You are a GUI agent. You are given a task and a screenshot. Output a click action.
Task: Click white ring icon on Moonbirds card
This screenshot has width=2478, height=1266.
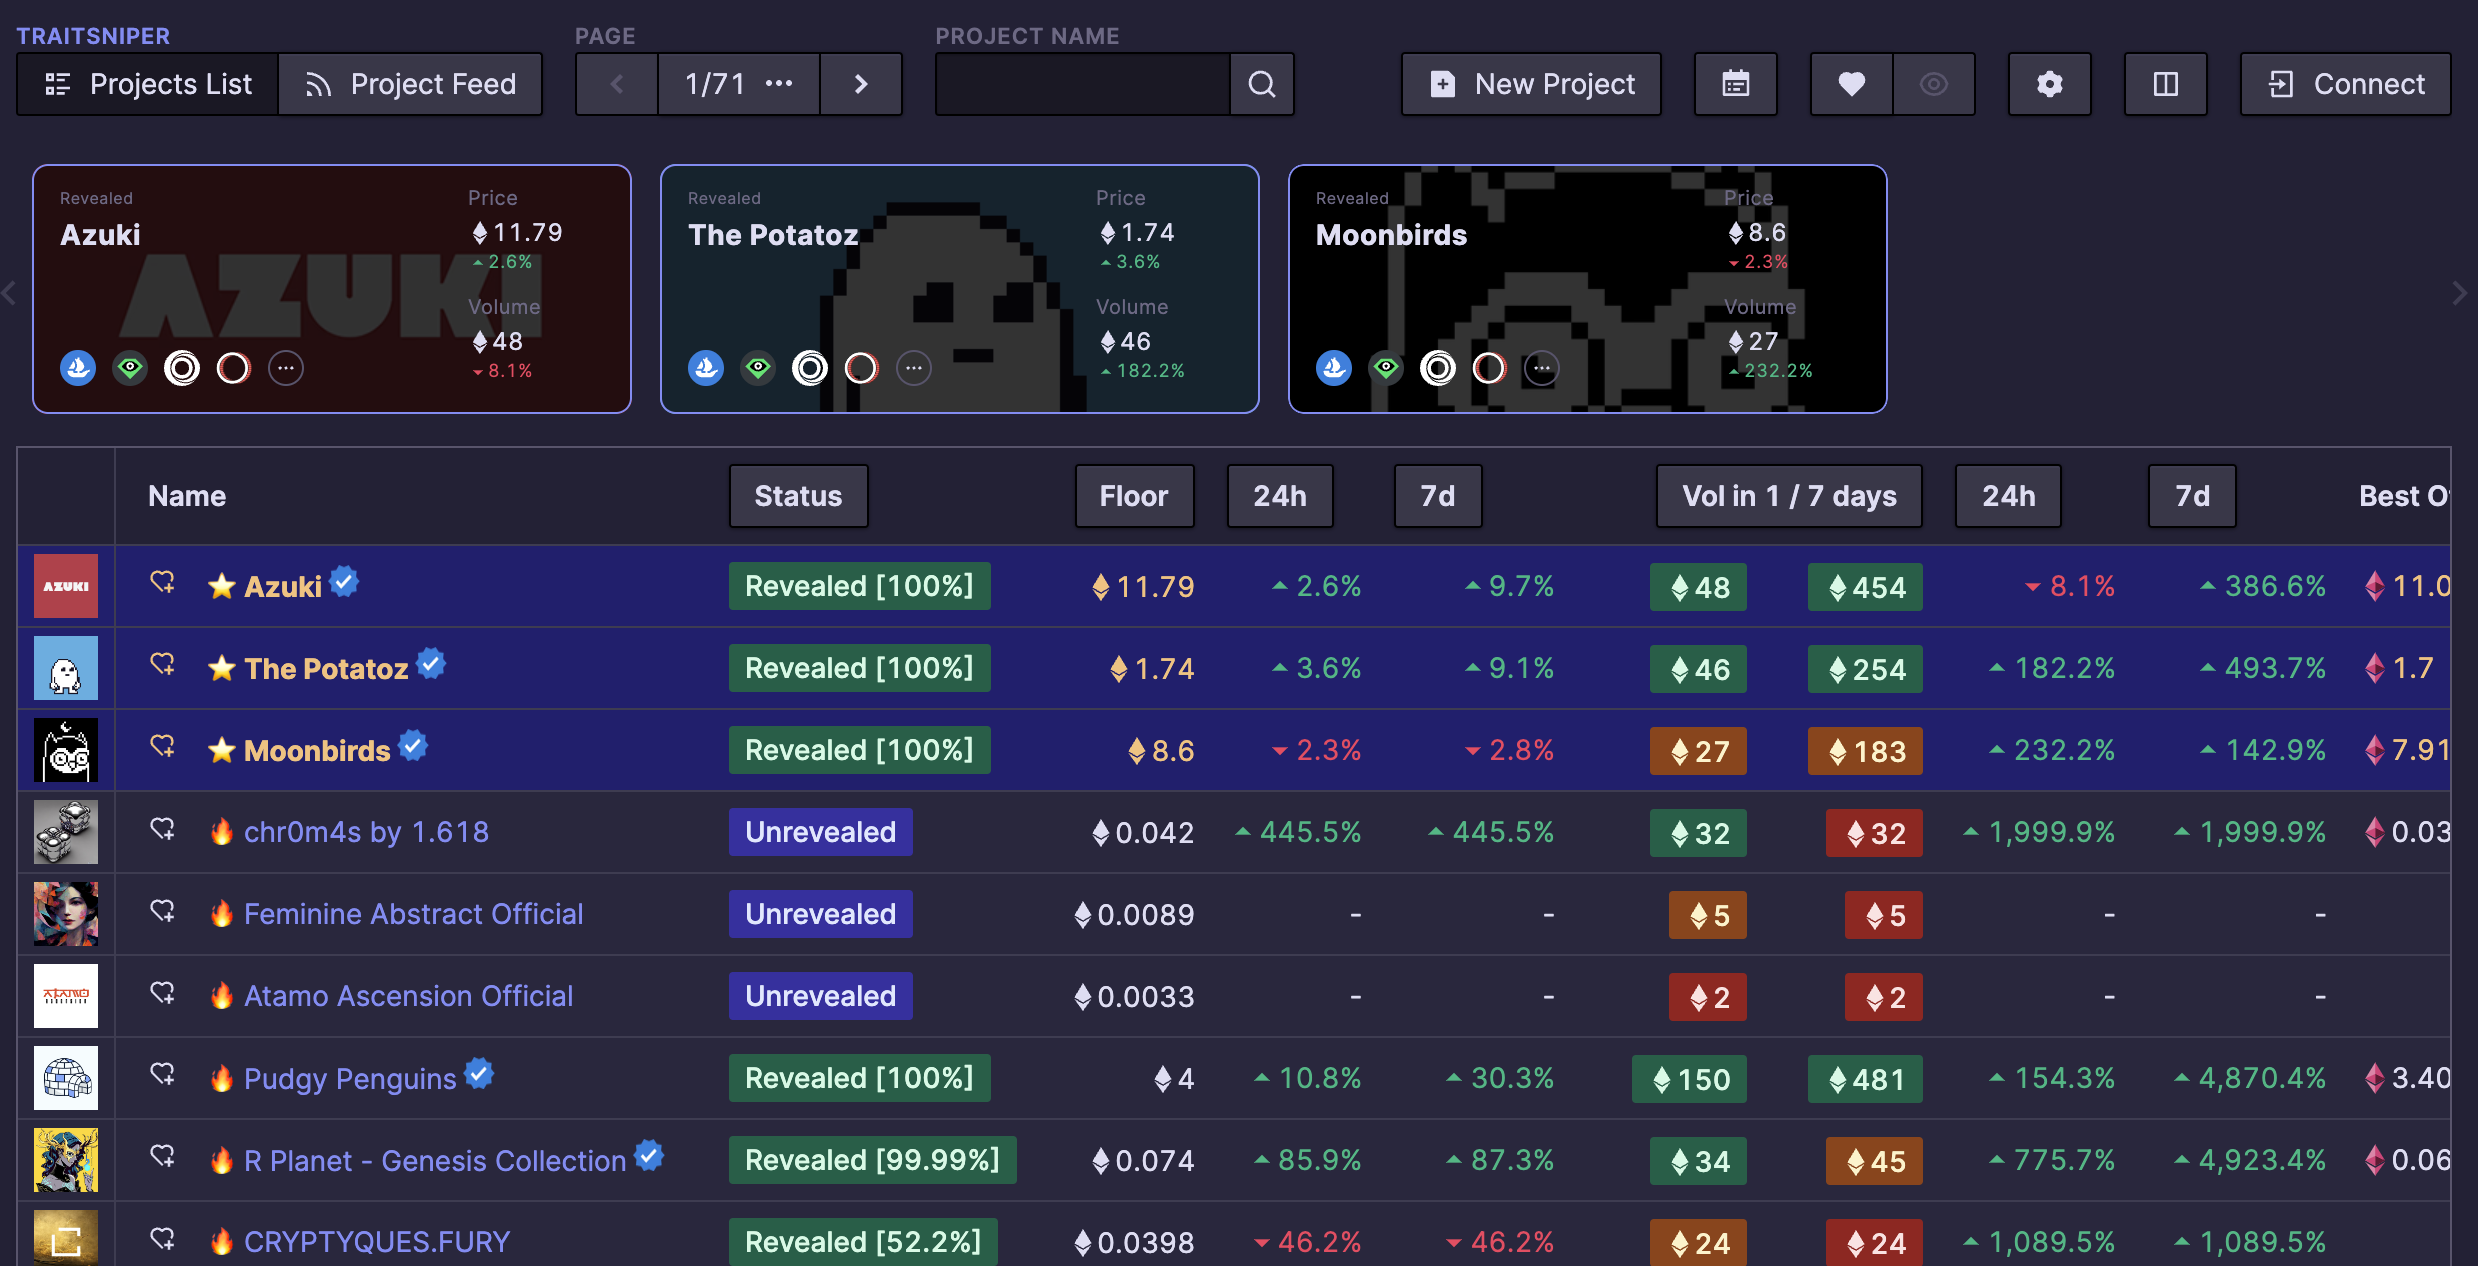pos(1438,368)
